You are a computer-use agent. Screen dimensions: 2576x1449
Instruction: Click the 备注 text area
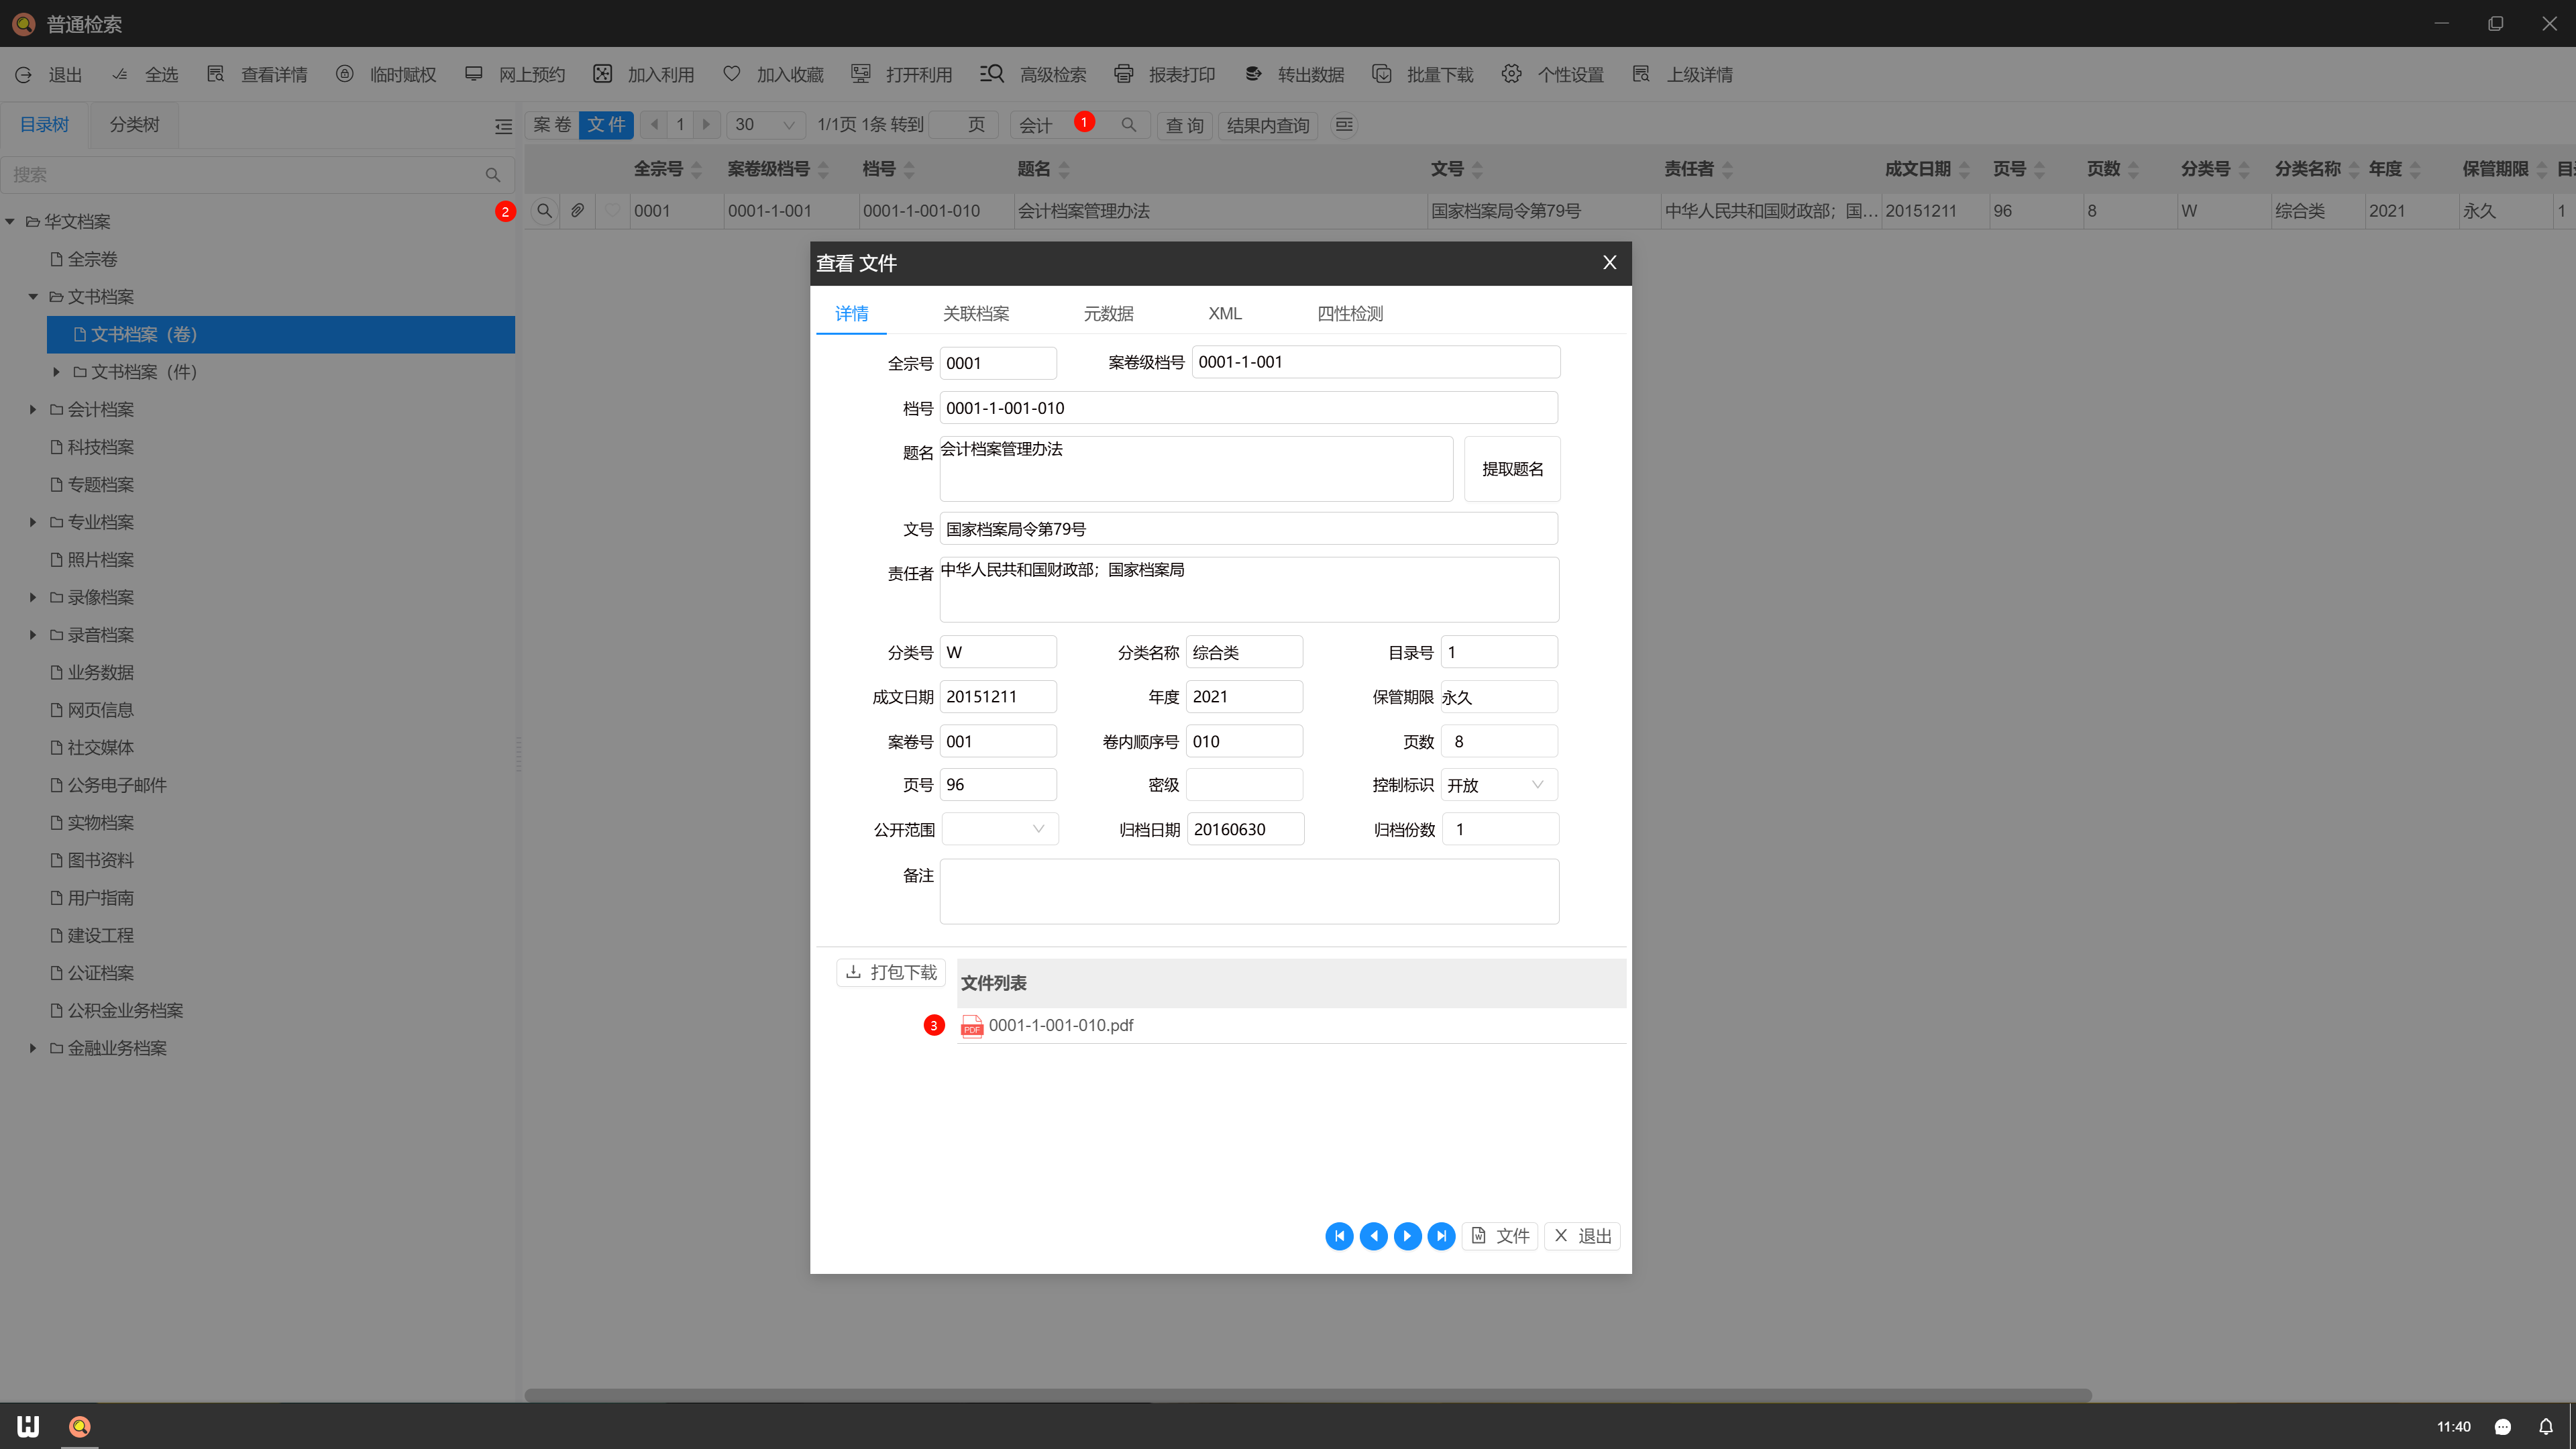[x=1248, y=891]
